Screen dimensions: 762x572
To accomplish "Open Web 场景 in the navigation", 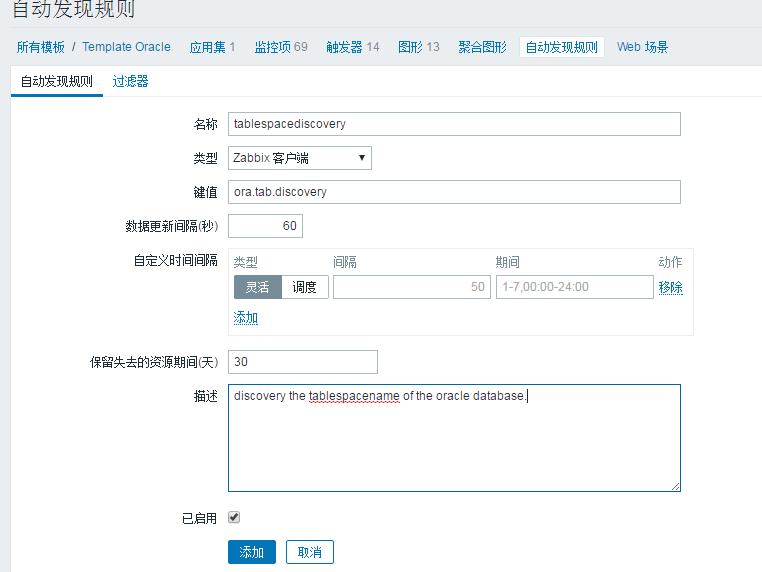I will (642, 47).
